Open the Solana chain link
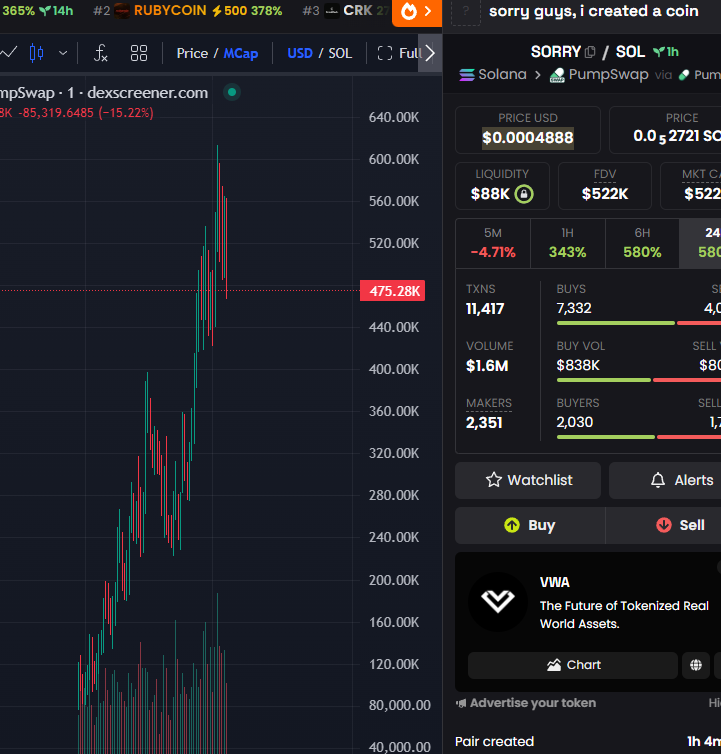721x754 pixels. [x=493, y=75]
